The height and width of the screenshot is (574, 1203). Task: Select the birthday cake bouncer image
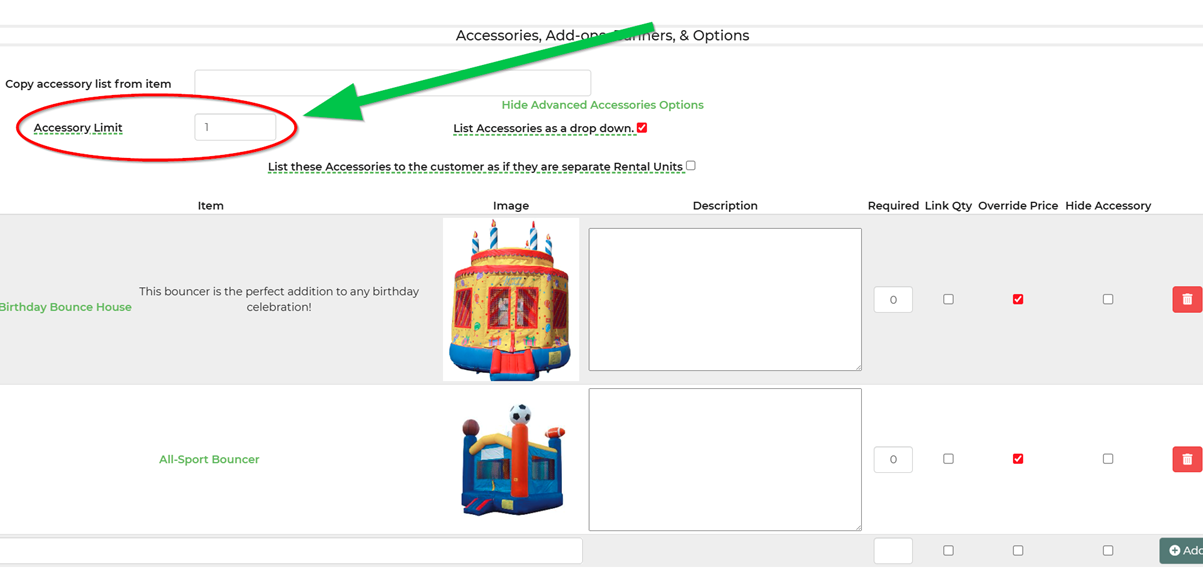511,299
